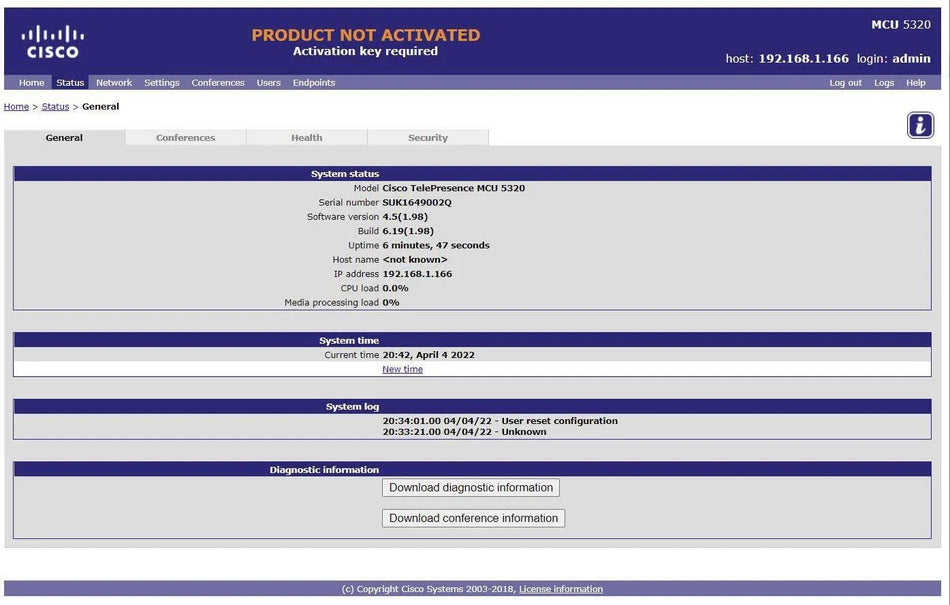950x605 pixels.
Task: Open Conferences in the top navigation bar
Action: (218, 82)
